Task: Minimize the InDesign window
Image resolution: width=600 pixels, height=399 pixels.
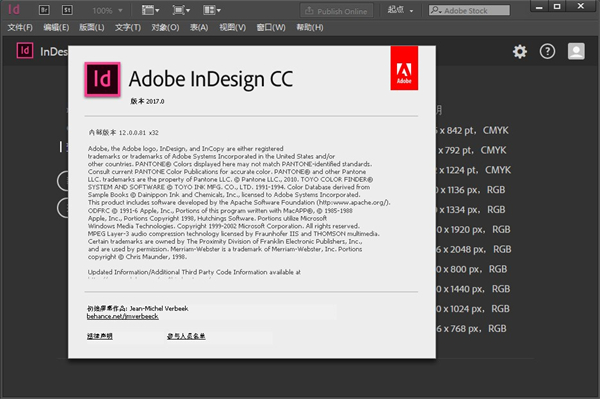Action: tap(539, 7)
